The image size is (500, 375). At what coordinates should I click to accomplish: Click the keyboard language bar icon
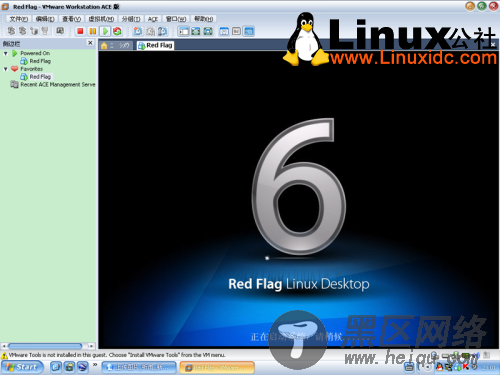409,367
